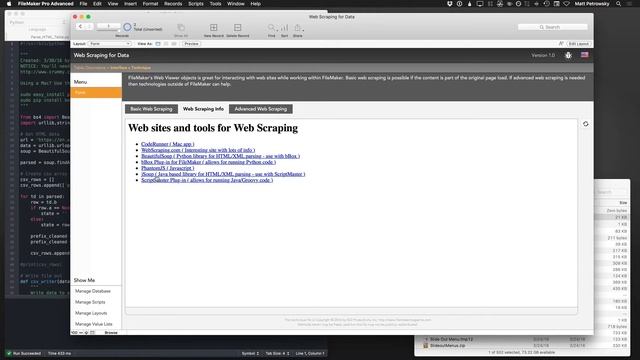Open the View menu
The height and width of the screenshot is (360, 640).
113,4
